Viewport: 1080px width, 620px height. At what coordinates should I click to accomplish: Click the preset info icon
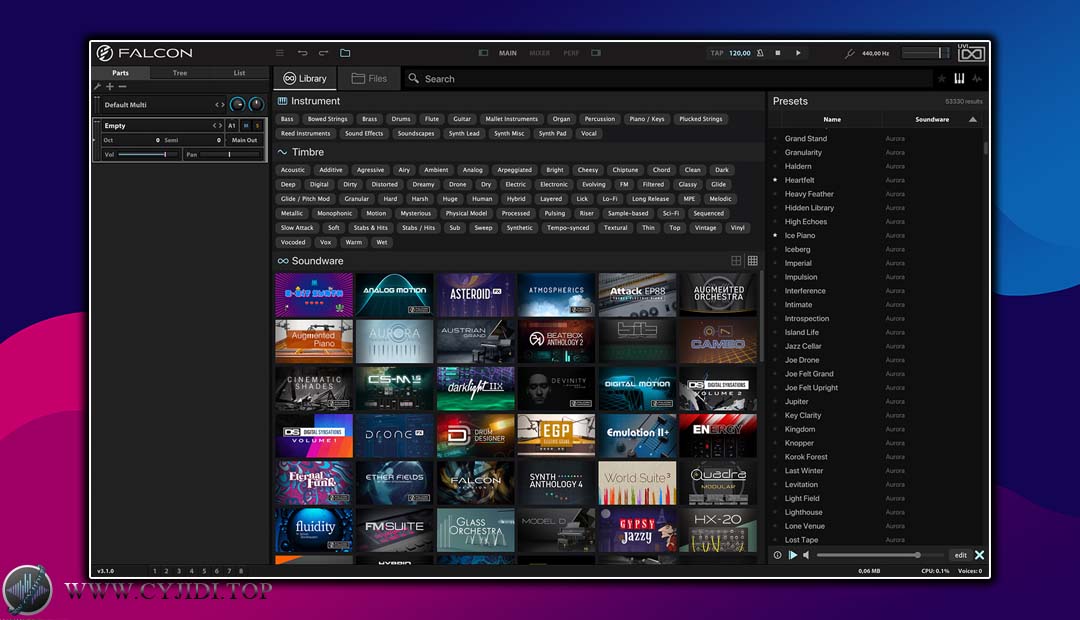[778, 555]
